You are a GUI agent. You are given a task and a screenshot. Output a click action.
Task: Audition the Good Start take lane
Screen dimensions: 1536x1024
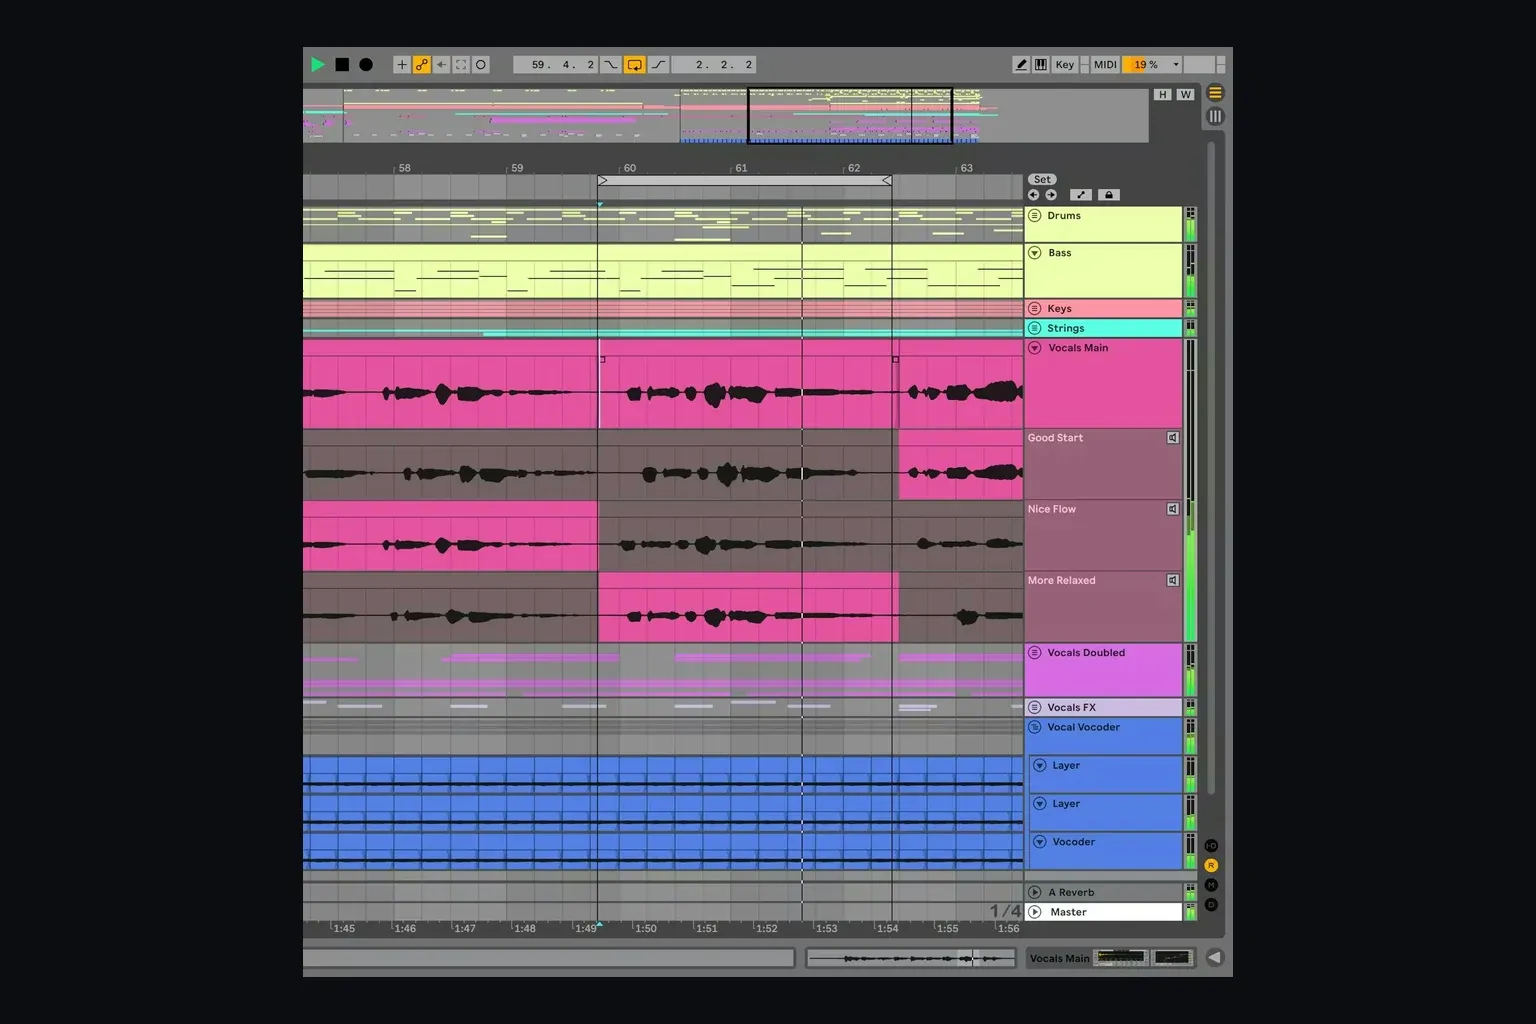1173,438
